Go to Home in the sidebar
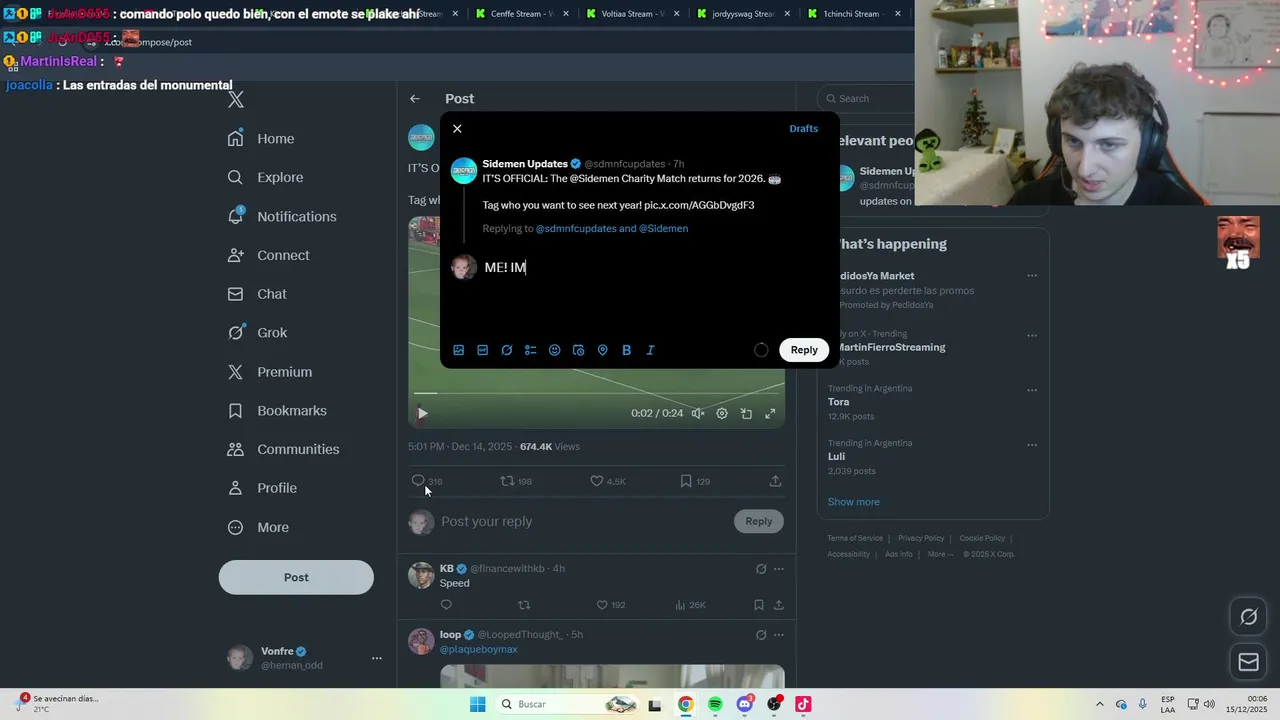Image resolution: width=1280 pixels, height=720 pixels. coord(261,139)
